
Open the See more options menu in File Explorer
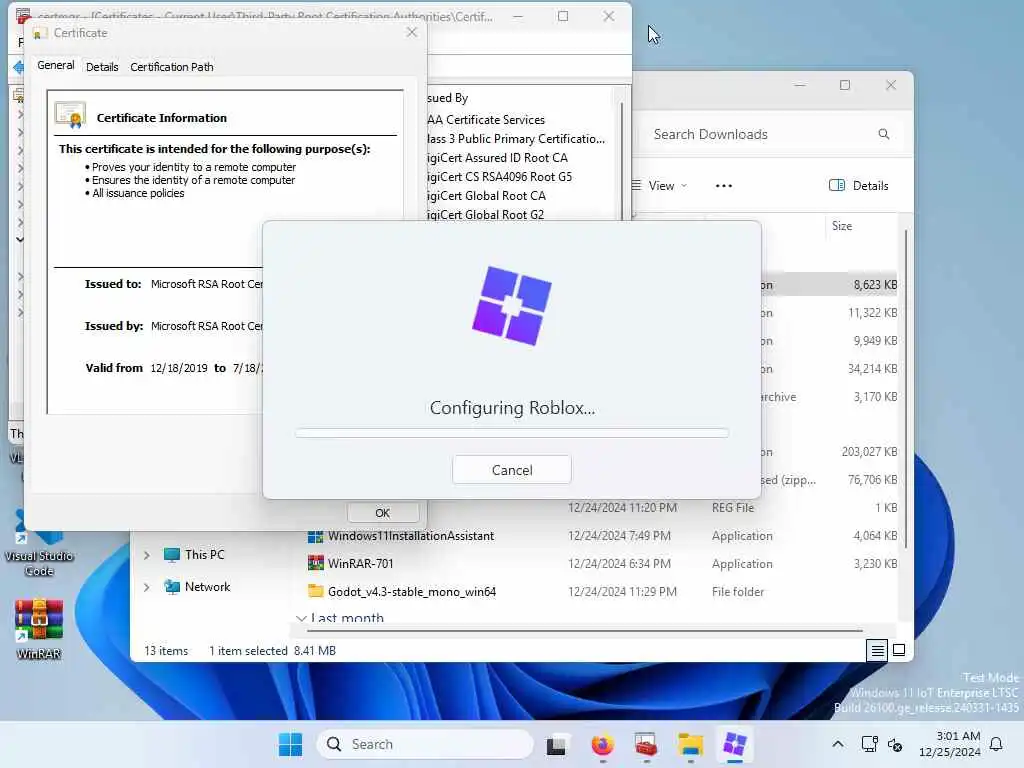click(724, 185)
